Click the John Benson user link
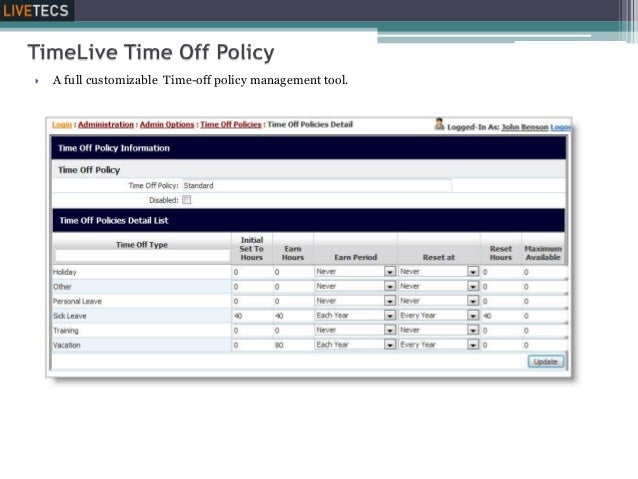 (x=525, y=127)
